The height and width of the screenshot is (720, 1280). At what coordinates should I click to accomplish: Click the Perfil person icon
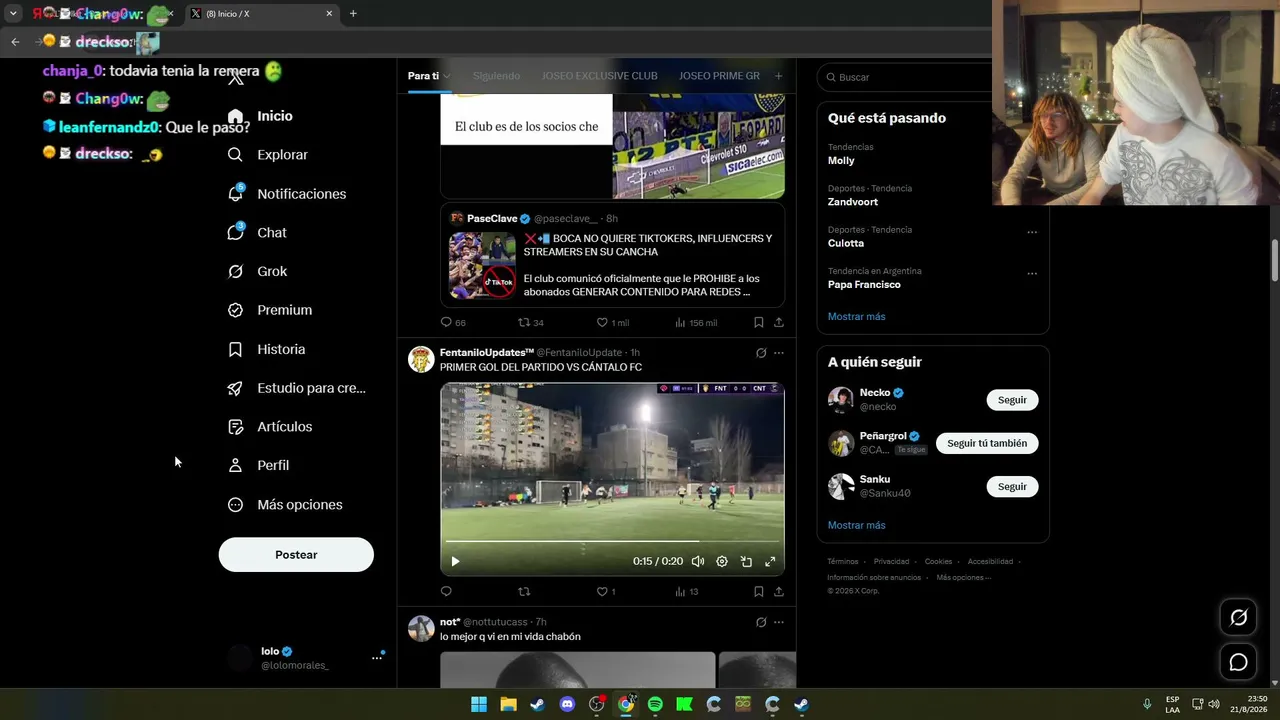[x=235, y=465]
